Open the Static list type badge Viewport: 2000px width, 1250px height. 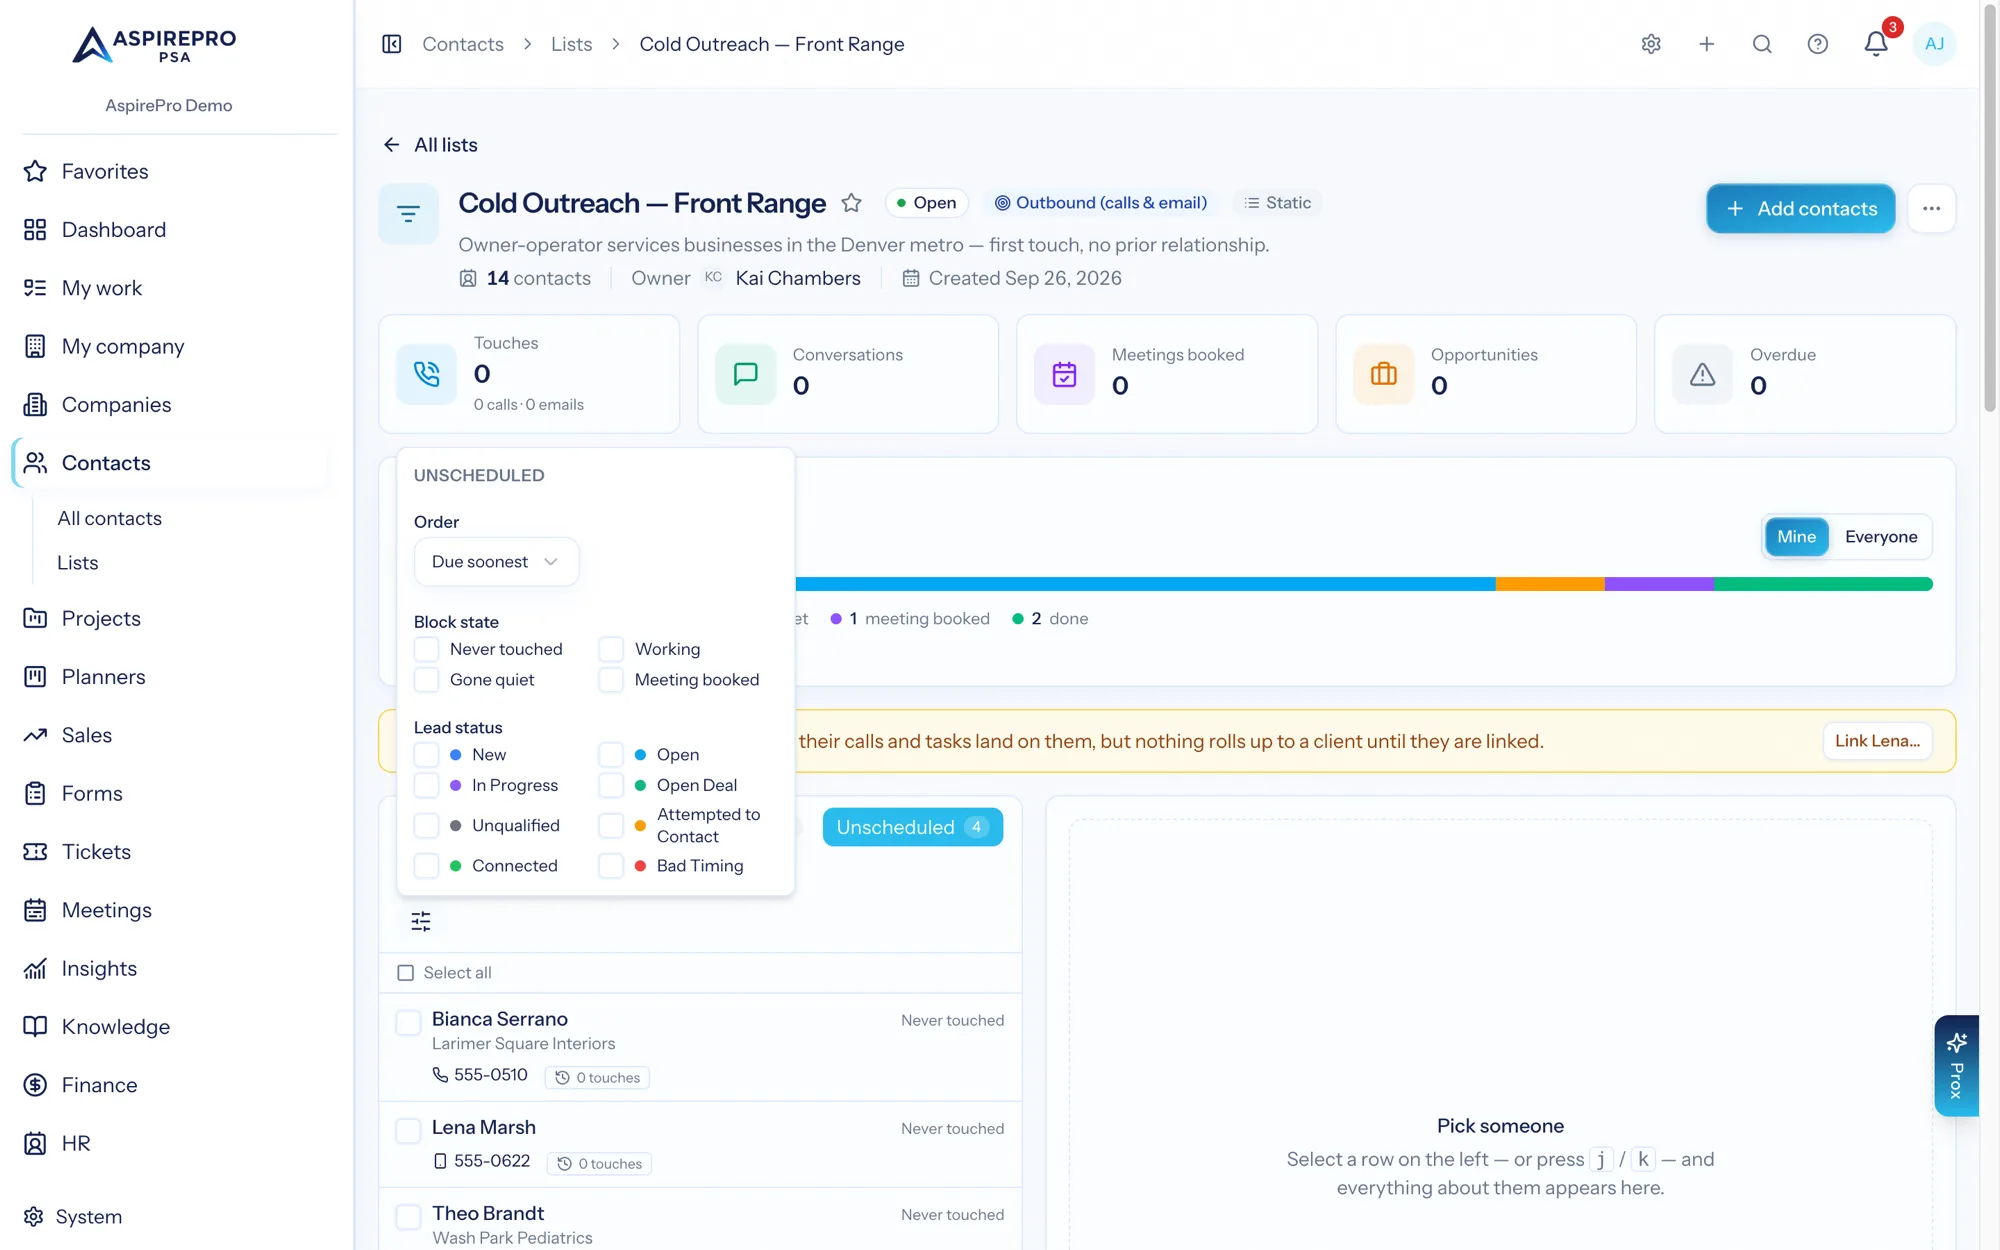pos(1277,203)
